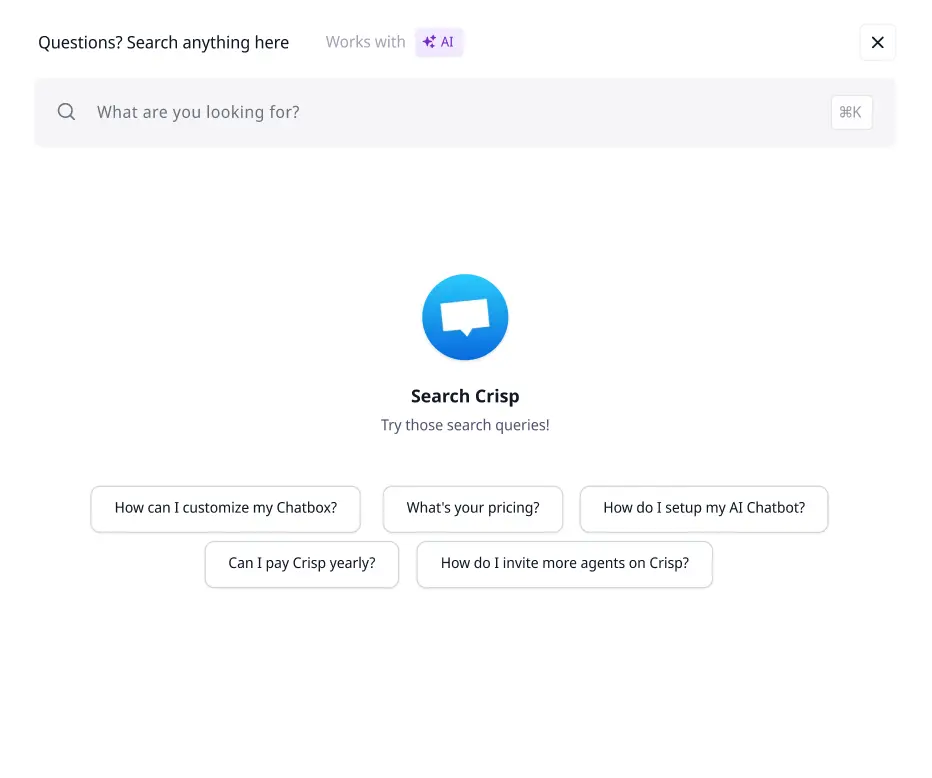Click the ⌘K shortcut badge
The width and height of the screenshot is (932, 778).
pyautogui.click(x=851, y=112)
